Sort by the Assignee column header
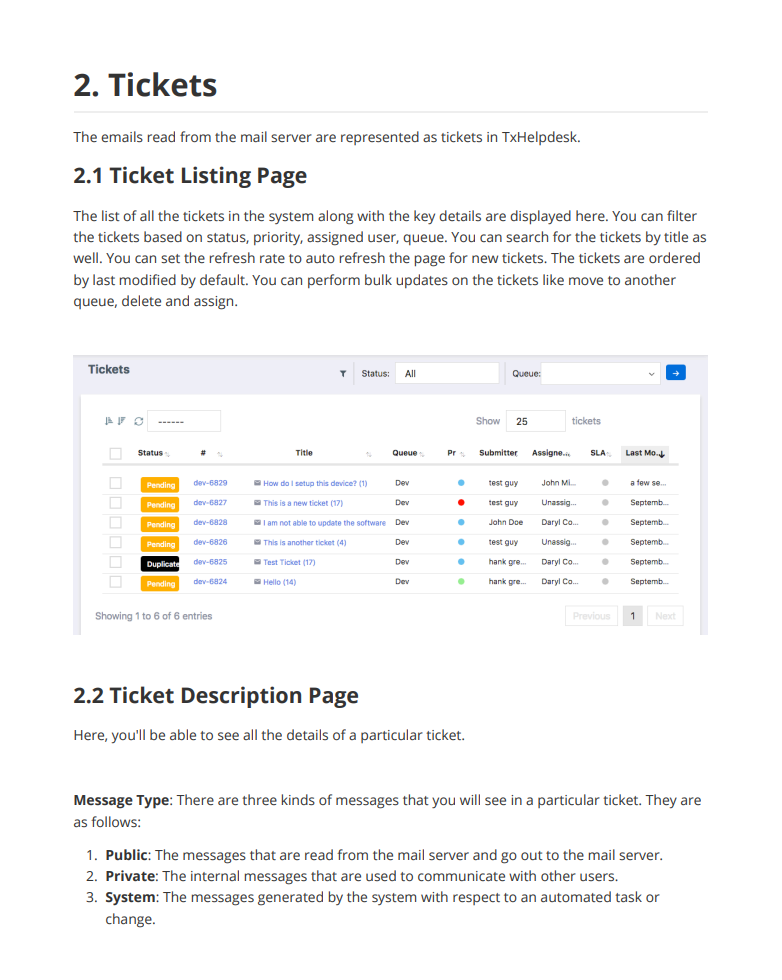 pos(551,453)
